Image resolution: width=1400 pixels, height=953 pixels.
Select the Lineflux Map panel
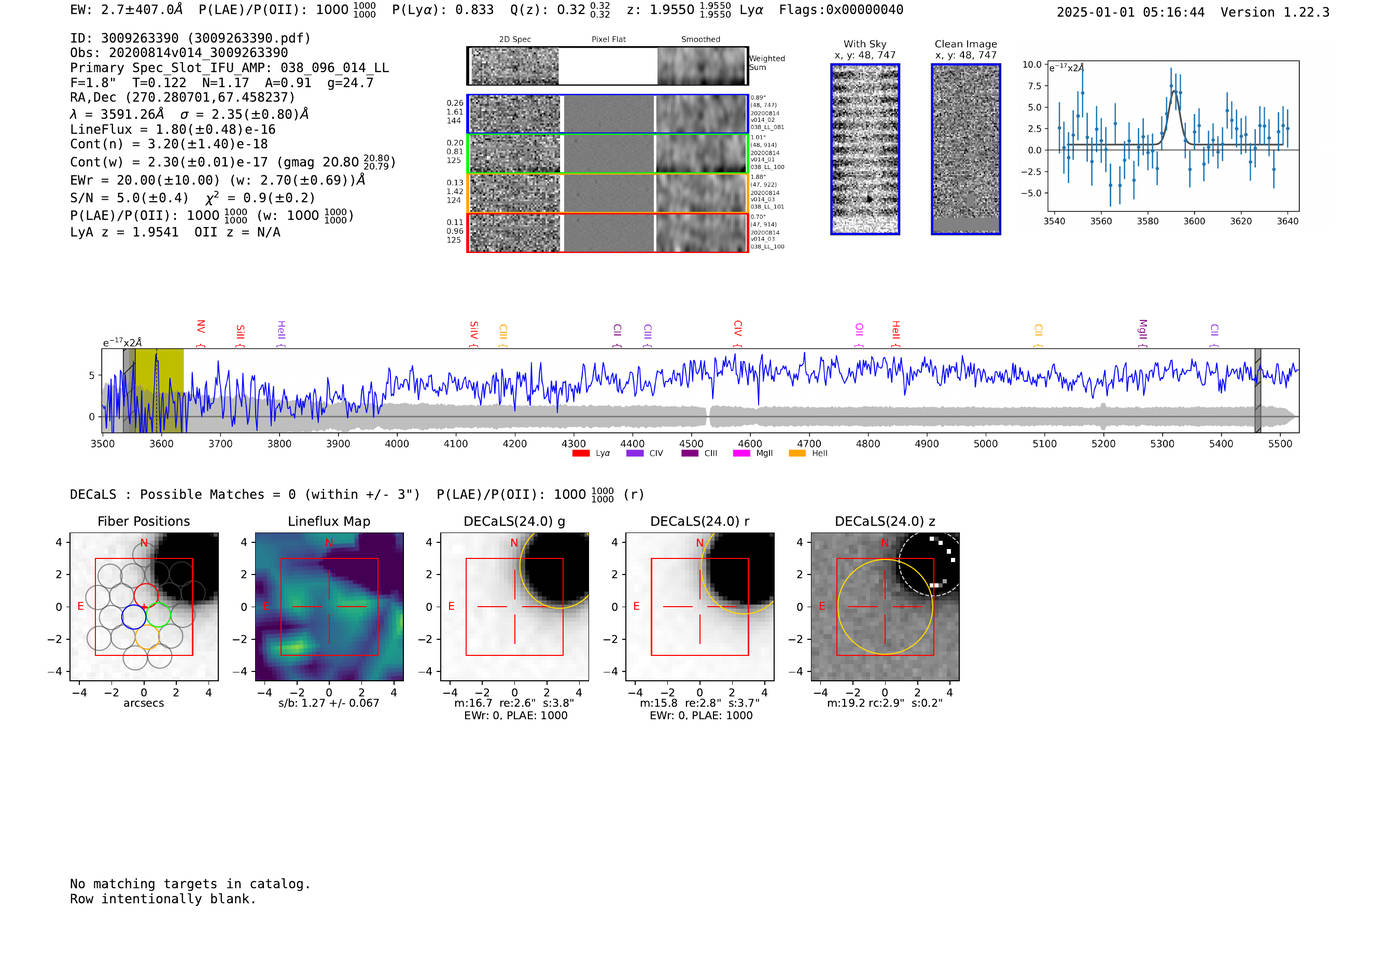pos(329,606)
